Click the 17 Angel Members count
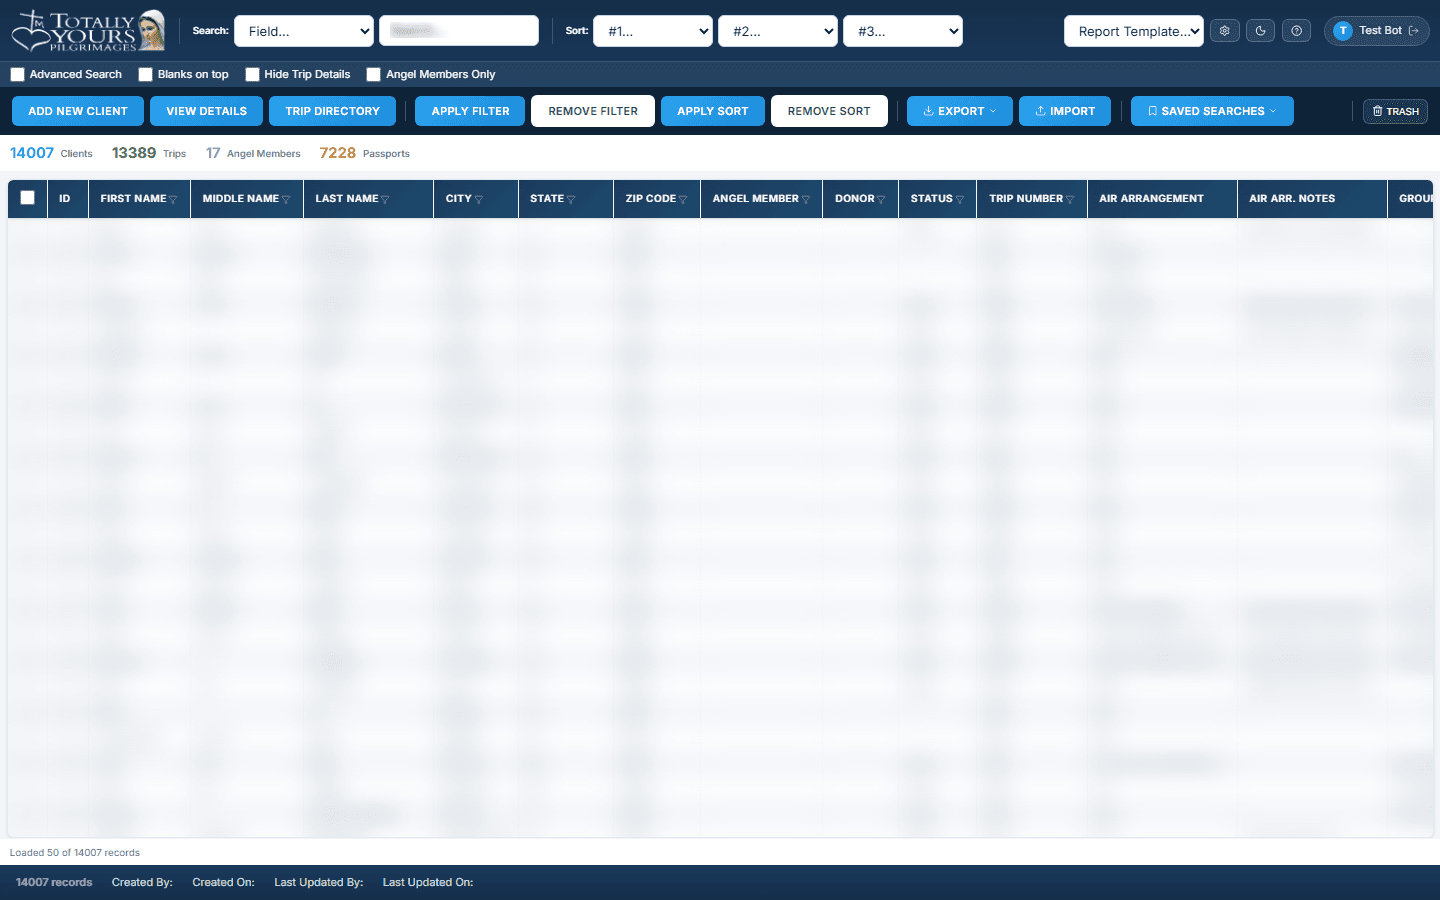 click(x=253, y=153)
